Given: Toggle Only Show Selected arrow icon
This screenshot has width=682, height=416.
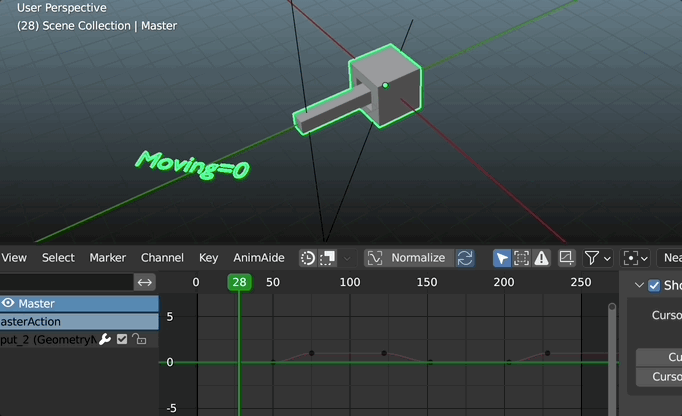Looking at the screenshot, I should (502, 258).
